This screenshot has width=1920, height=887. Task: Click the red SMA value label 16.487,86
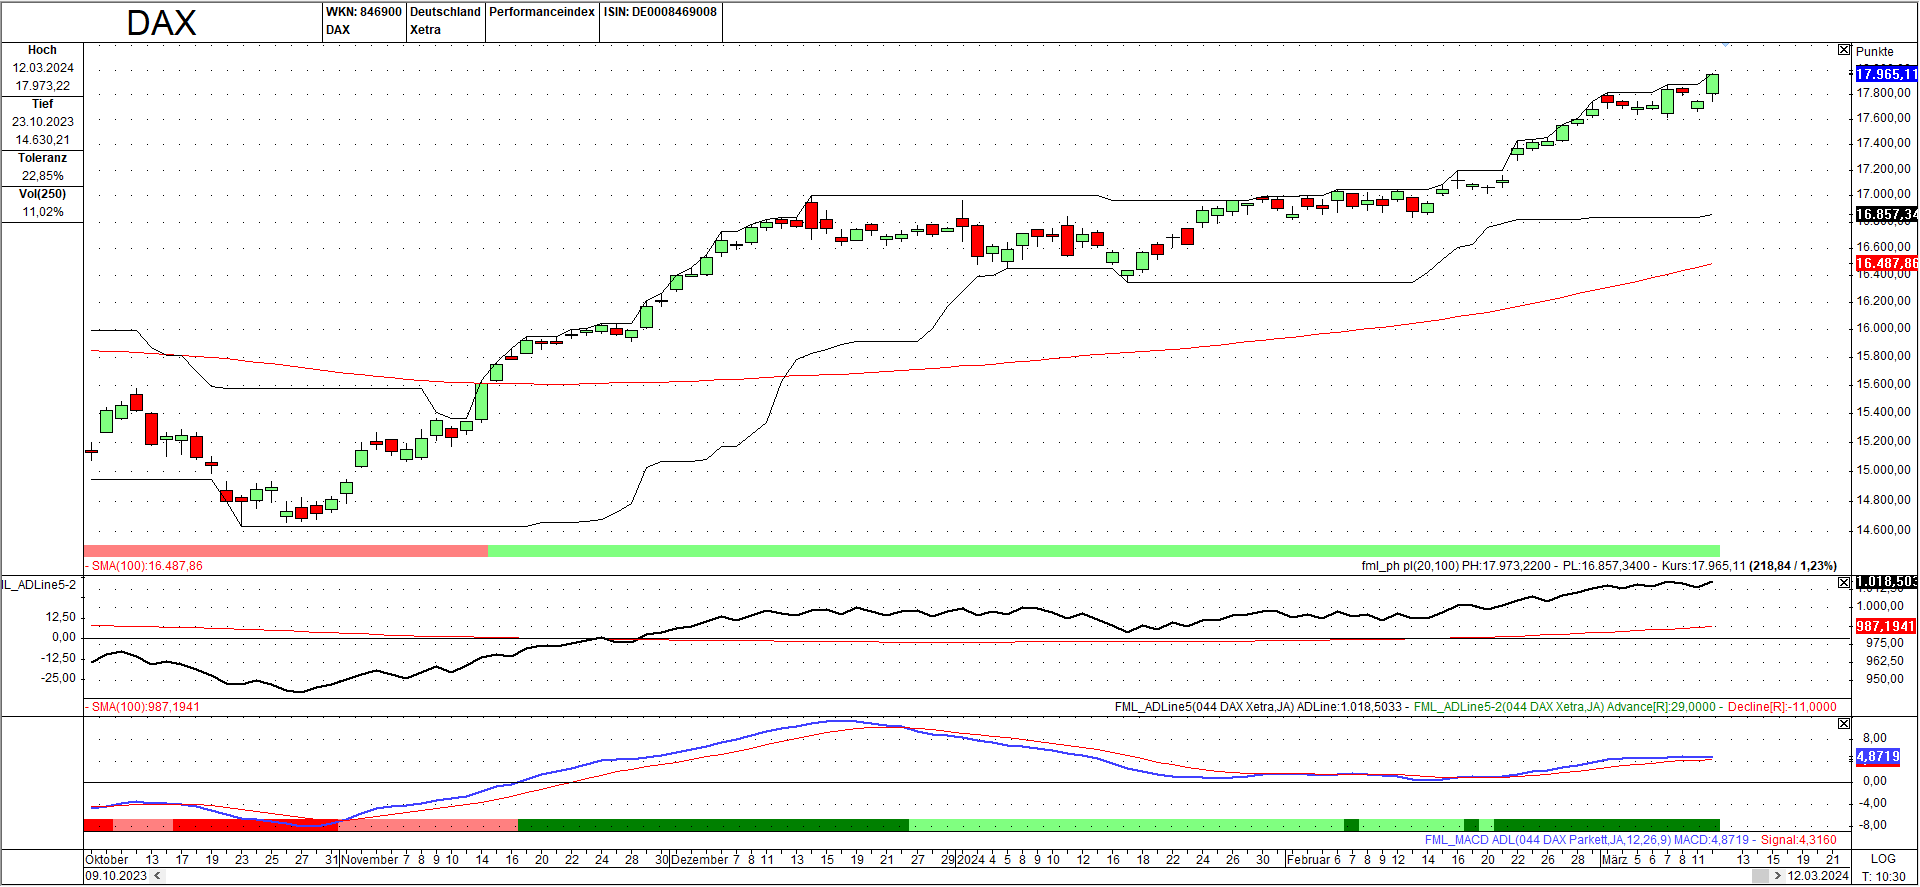click(1885, 264)
